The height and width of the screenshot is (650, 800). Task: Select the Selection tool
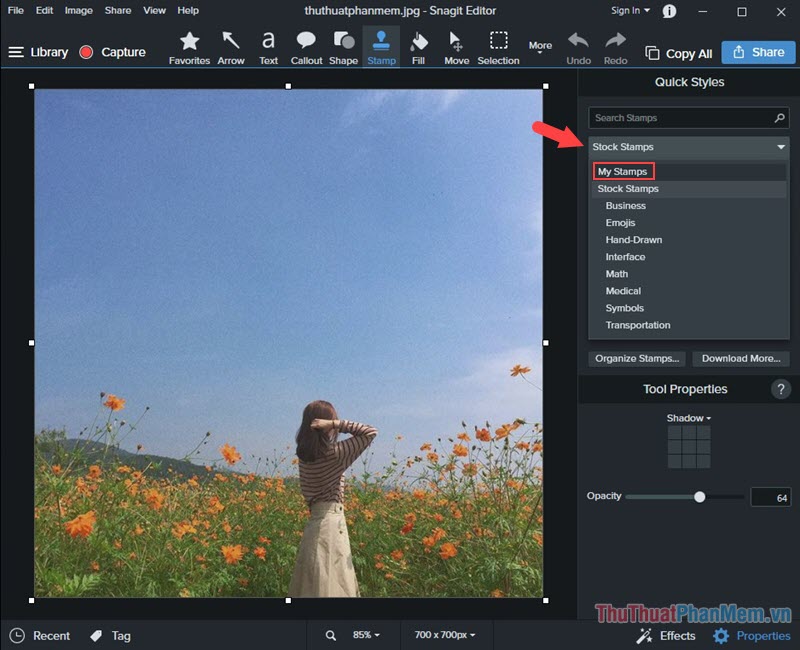(x=499, y=45)
